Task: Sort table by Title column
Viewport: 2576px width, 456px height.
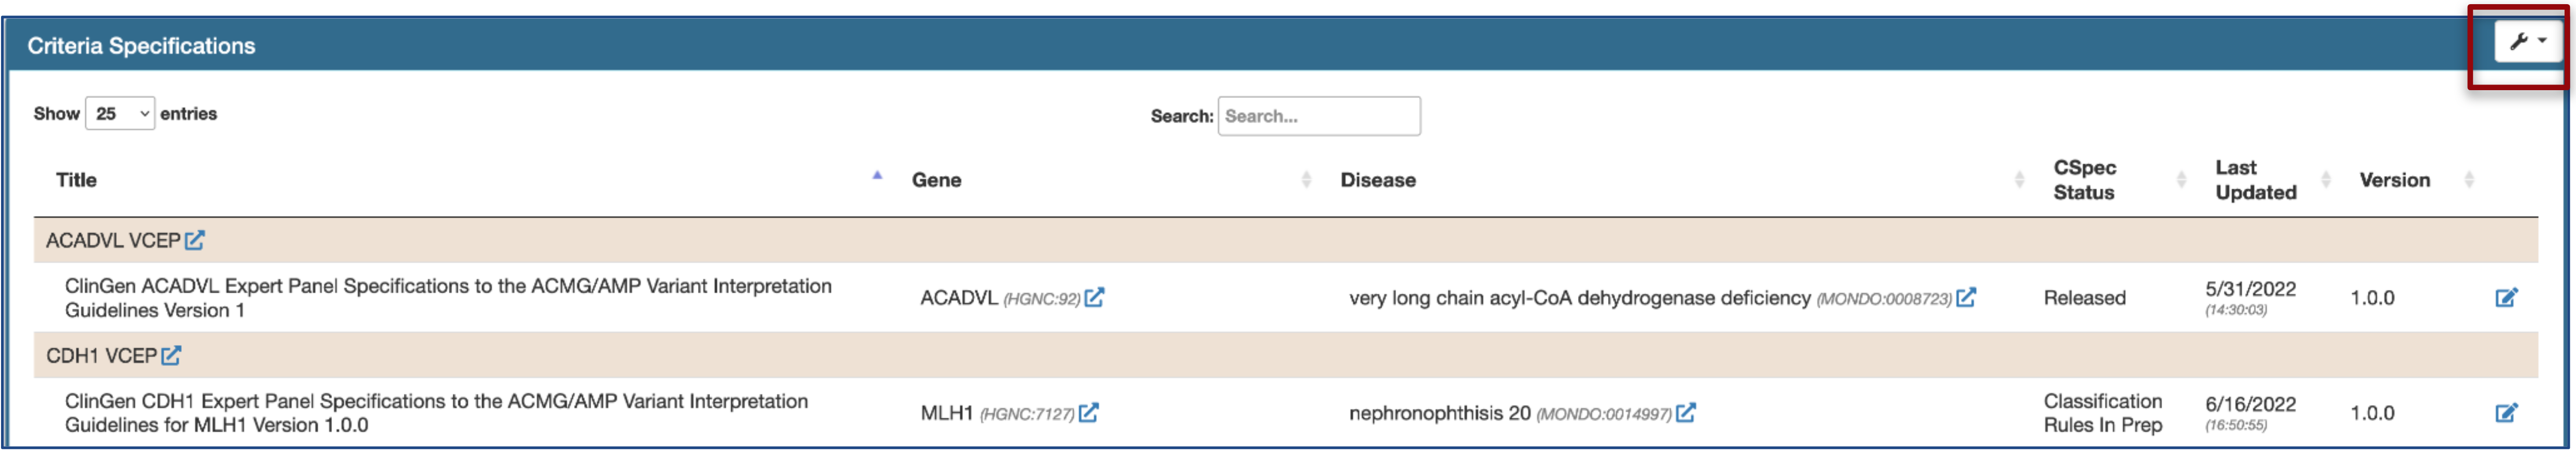Action: 76,180
